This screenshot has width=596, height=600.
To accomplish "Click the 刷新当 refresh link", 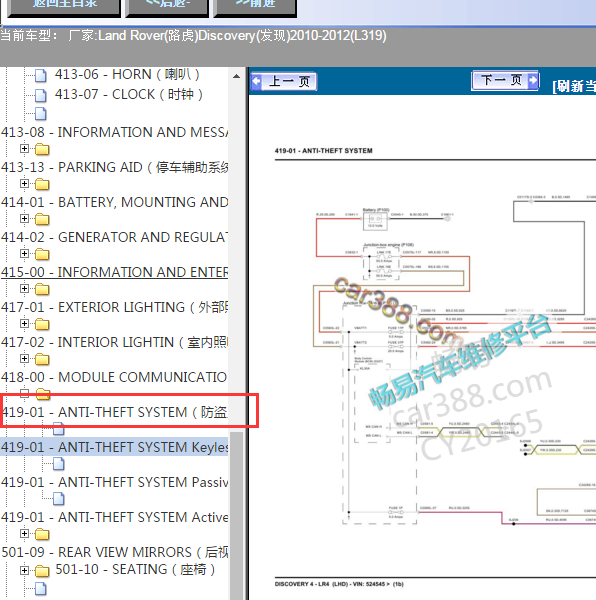I will [x=574, y=86].
